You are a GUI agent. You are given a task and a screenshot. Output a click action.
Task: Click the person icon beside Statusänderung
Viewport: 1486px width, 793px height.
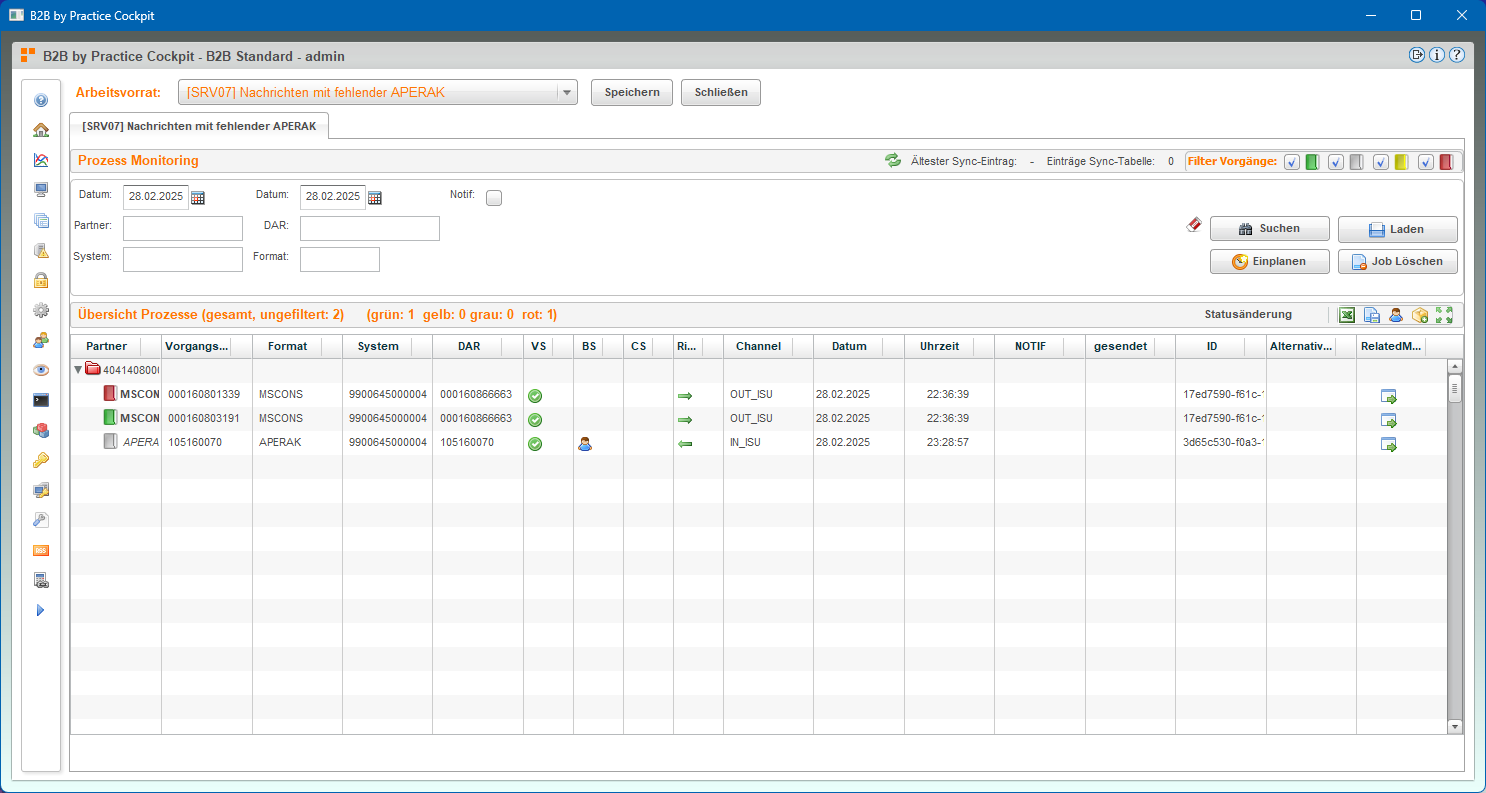pyautogui.click(x=1396, y=315)
